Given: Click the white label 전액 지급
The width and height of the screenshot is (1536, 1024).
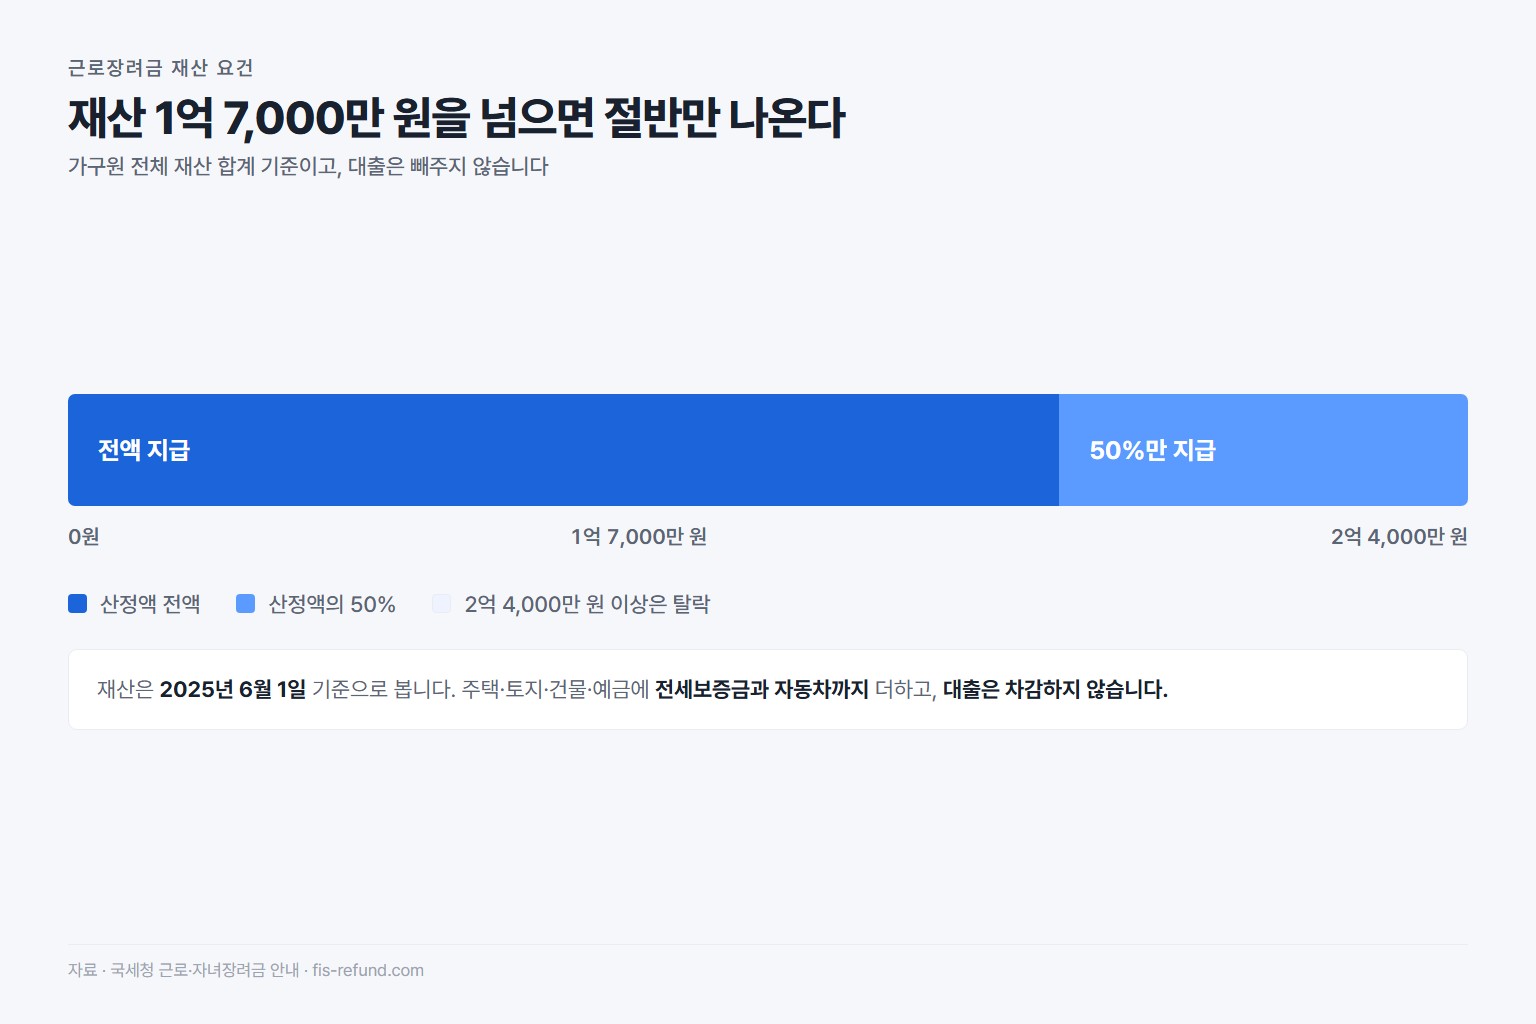Looking at the screenshot, I should (144, 450).
